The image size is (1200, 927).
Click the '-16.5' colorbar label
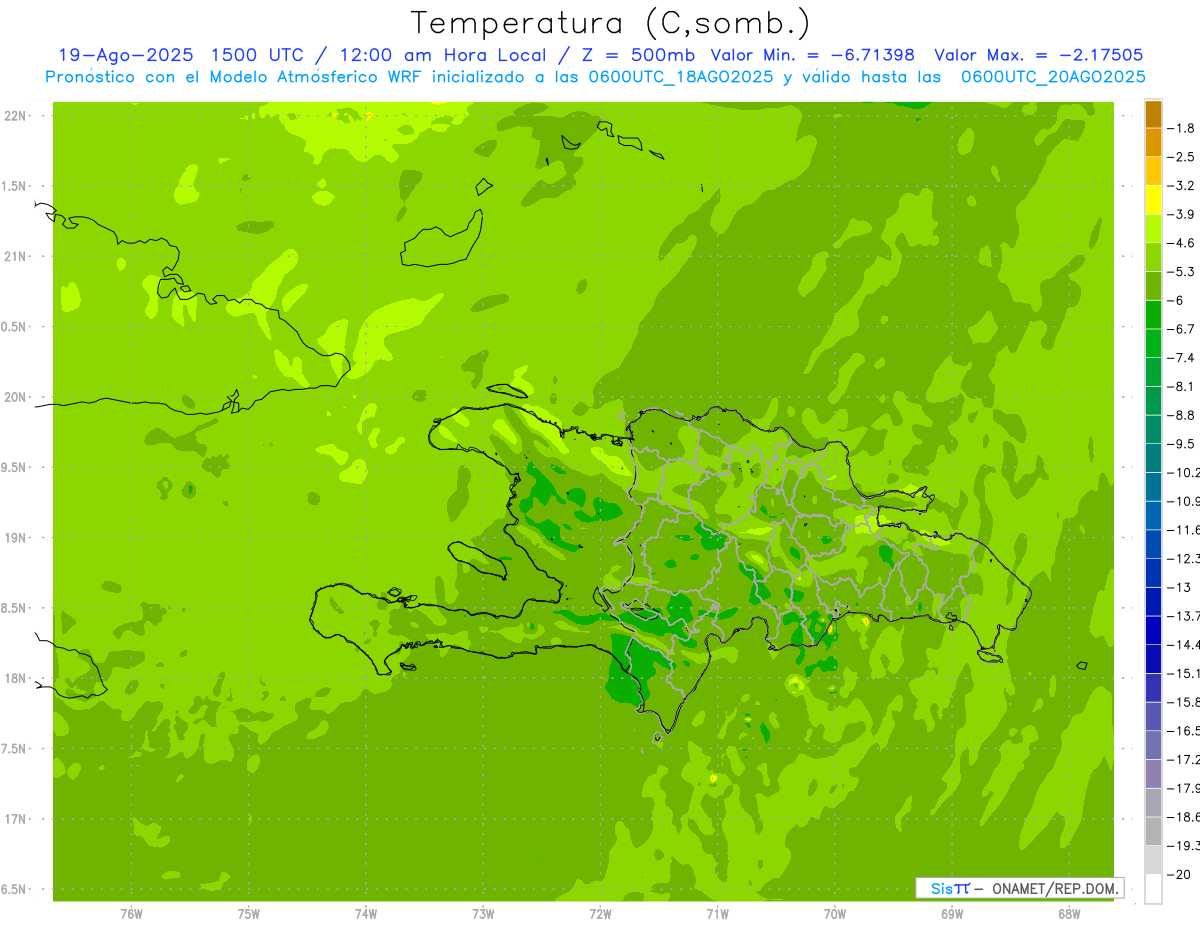pos(1184,731)
